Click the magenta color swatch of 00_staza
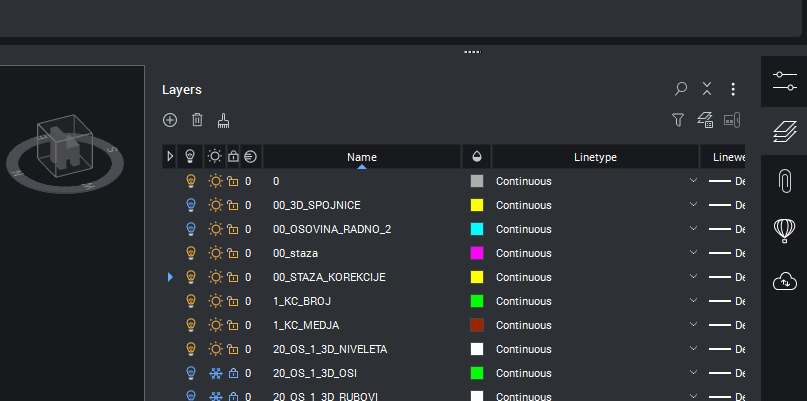This screenshot has width=807, height=401. pos(477,253)
